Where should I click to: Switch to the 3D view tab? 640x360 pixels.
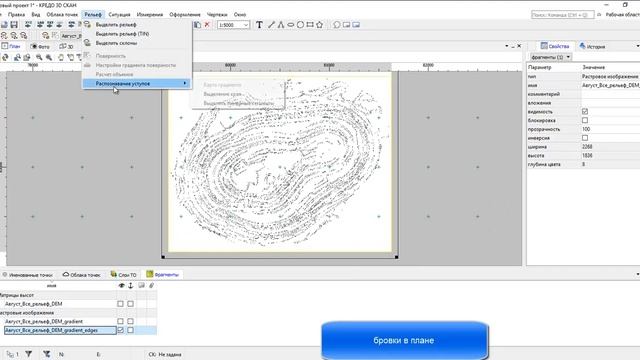pos(67,47)
